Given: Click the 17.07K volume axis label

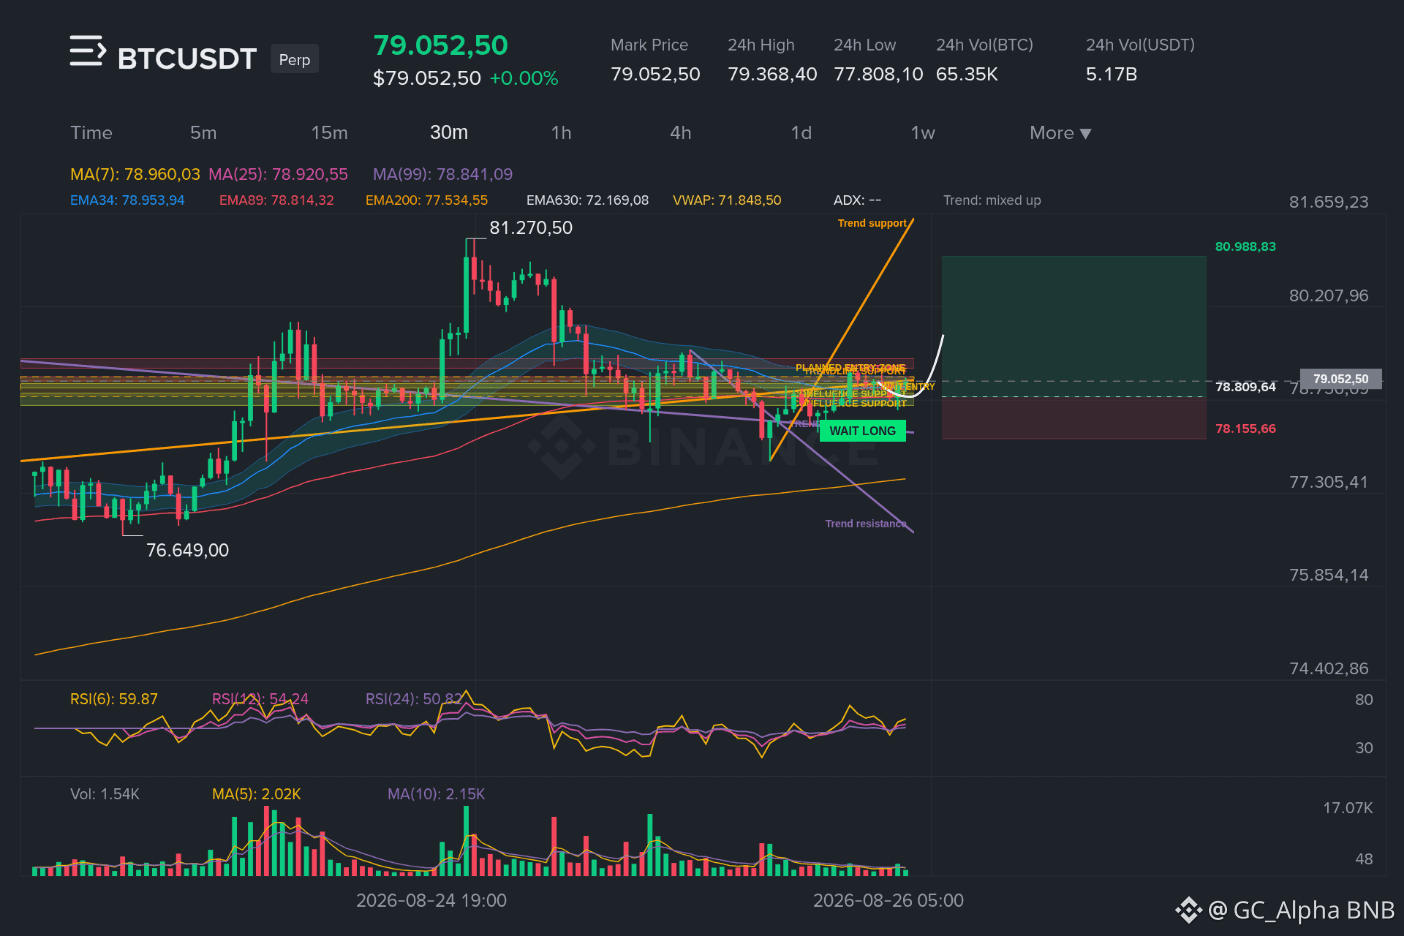Looking at the screenshot, I should [1348, 808].
